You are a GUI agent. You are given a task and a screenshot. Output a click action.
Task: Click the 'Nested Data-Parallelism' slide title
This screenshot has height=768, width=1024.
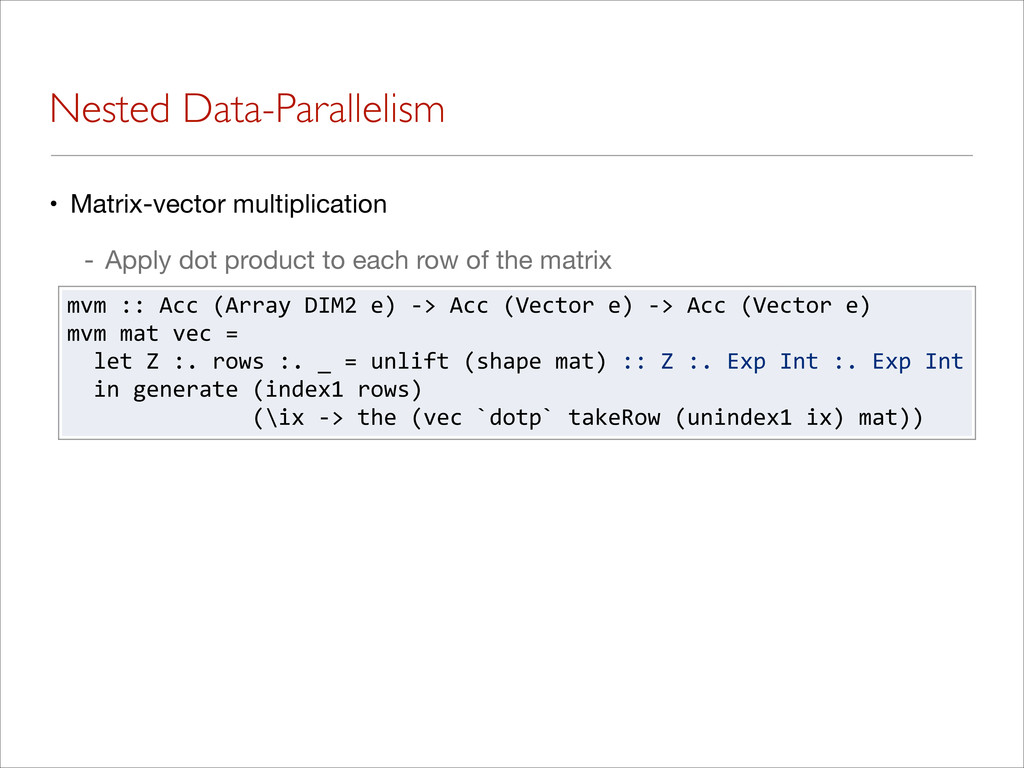[x=248, y=108]
